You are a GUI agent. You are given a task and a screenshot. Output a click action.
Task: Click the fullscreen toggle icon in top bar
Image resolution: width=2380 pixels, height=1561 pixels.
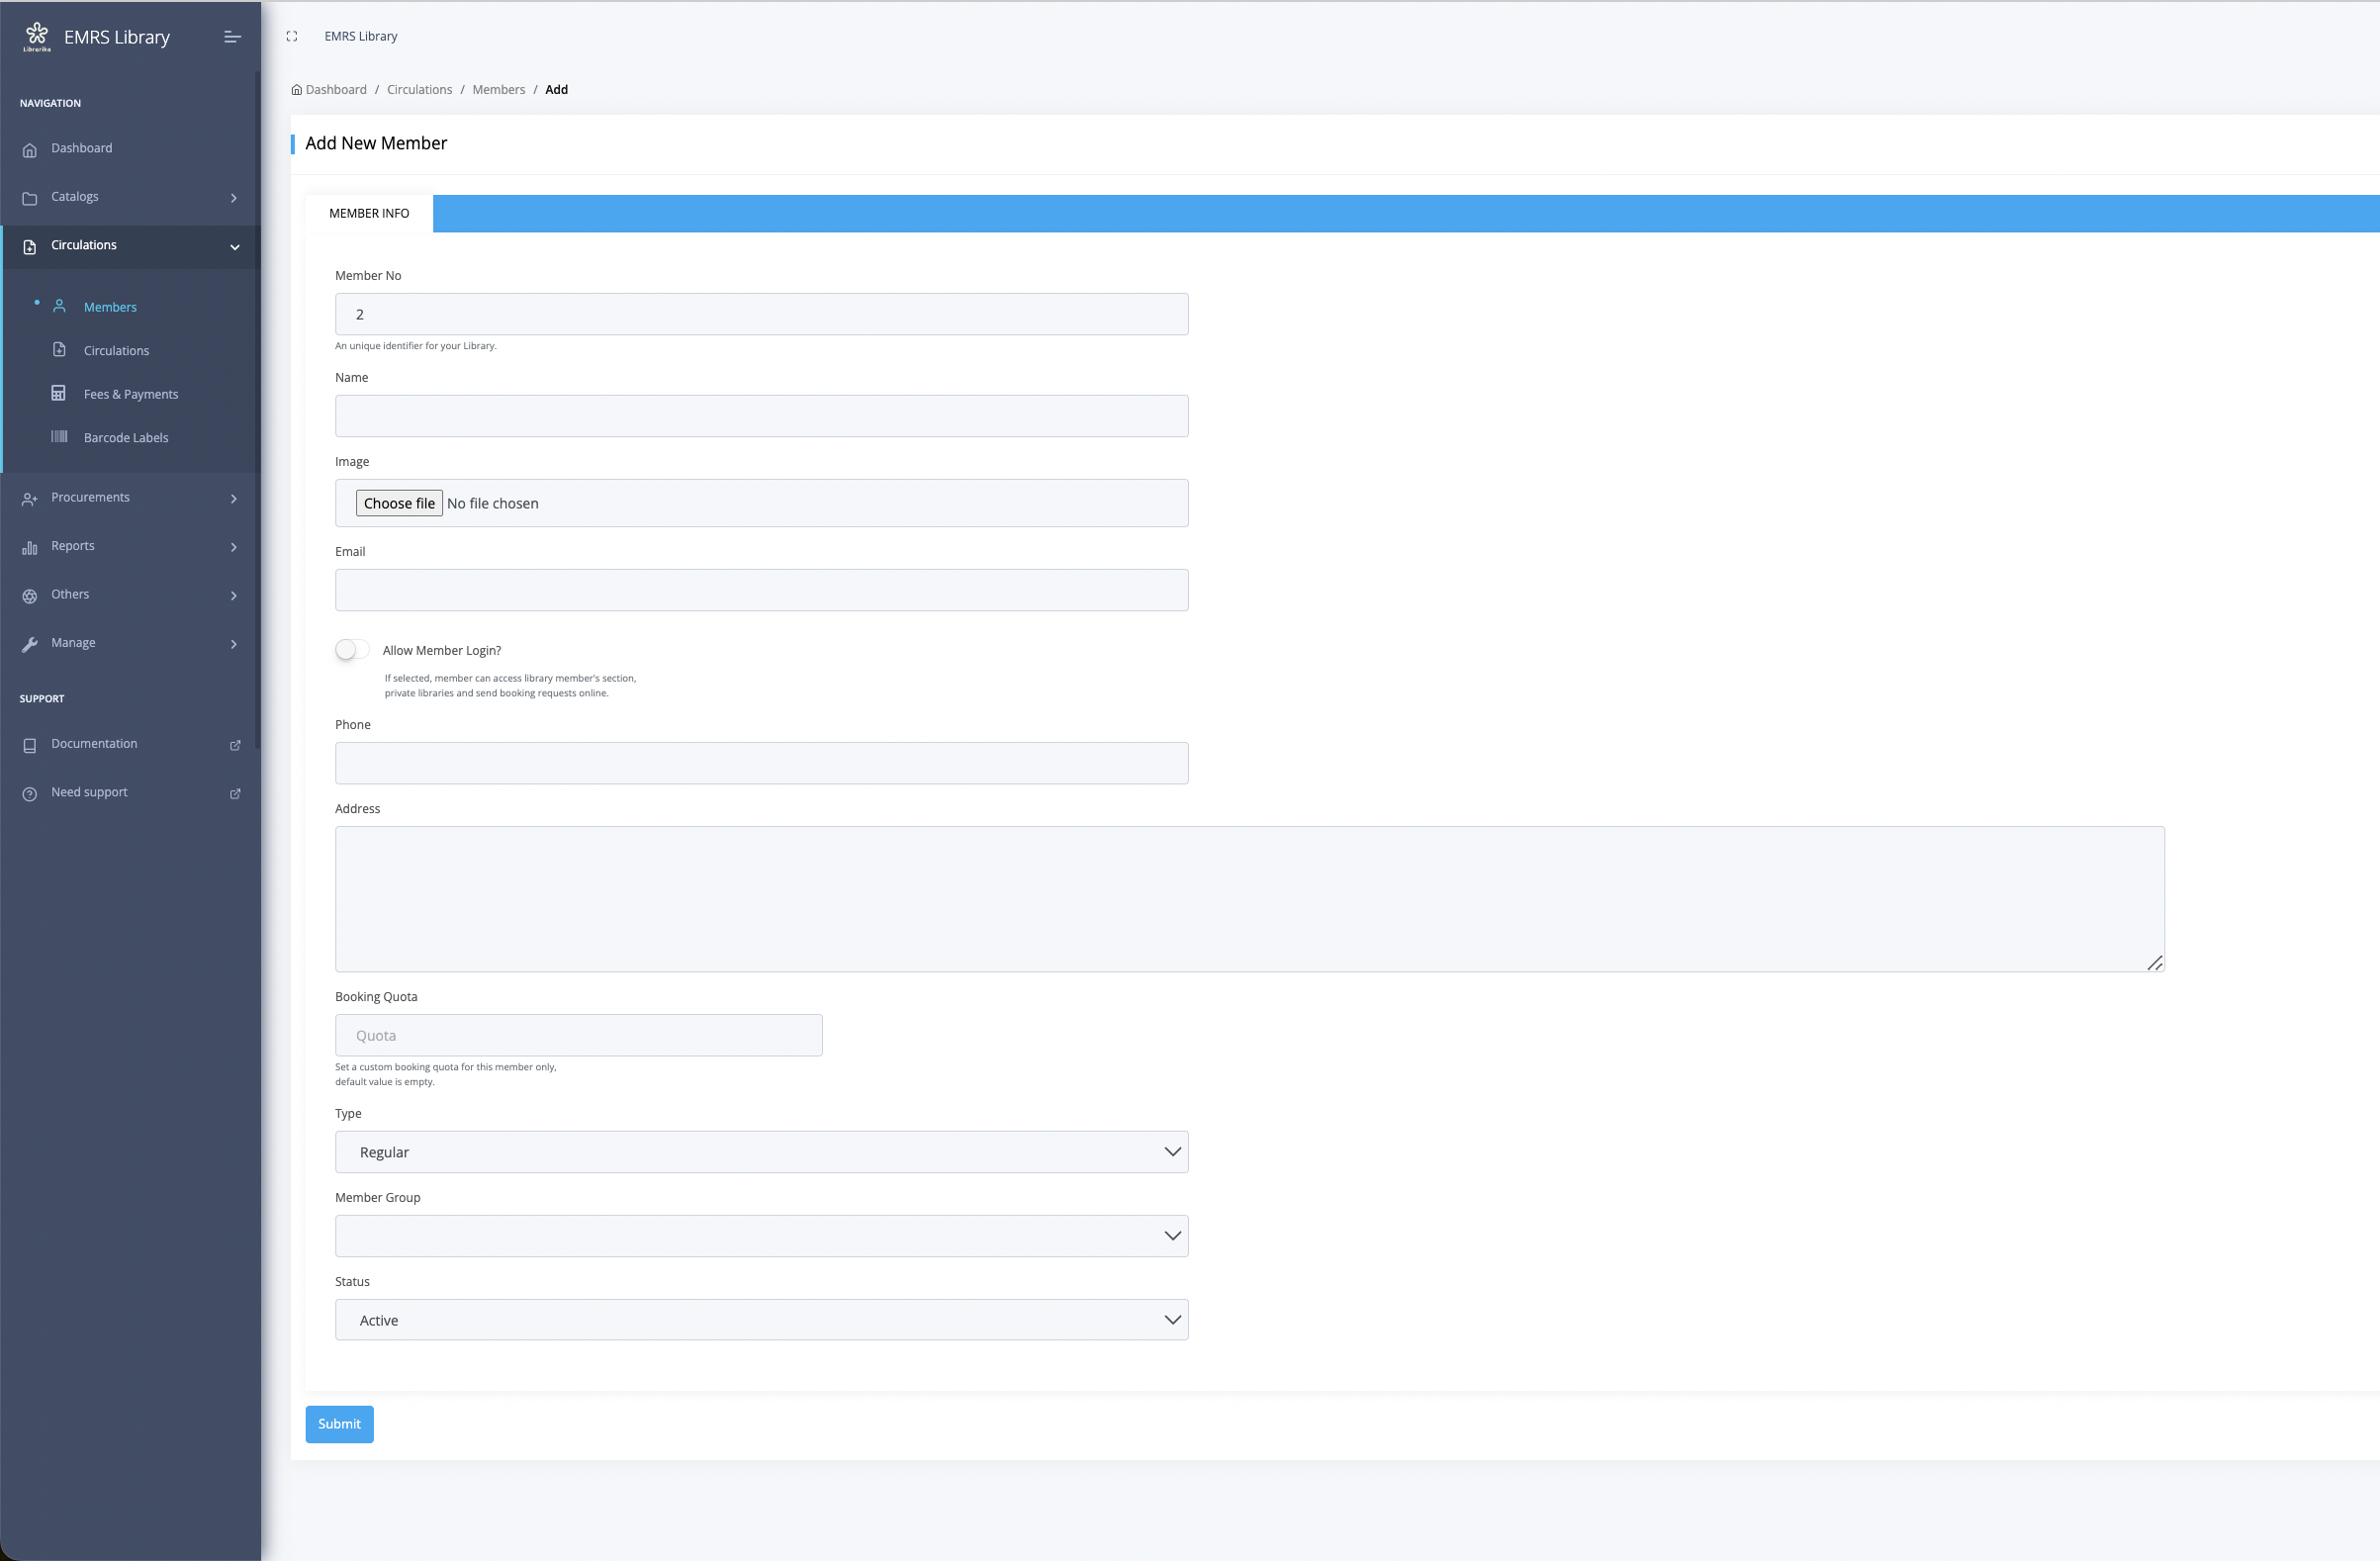point(292,36)
